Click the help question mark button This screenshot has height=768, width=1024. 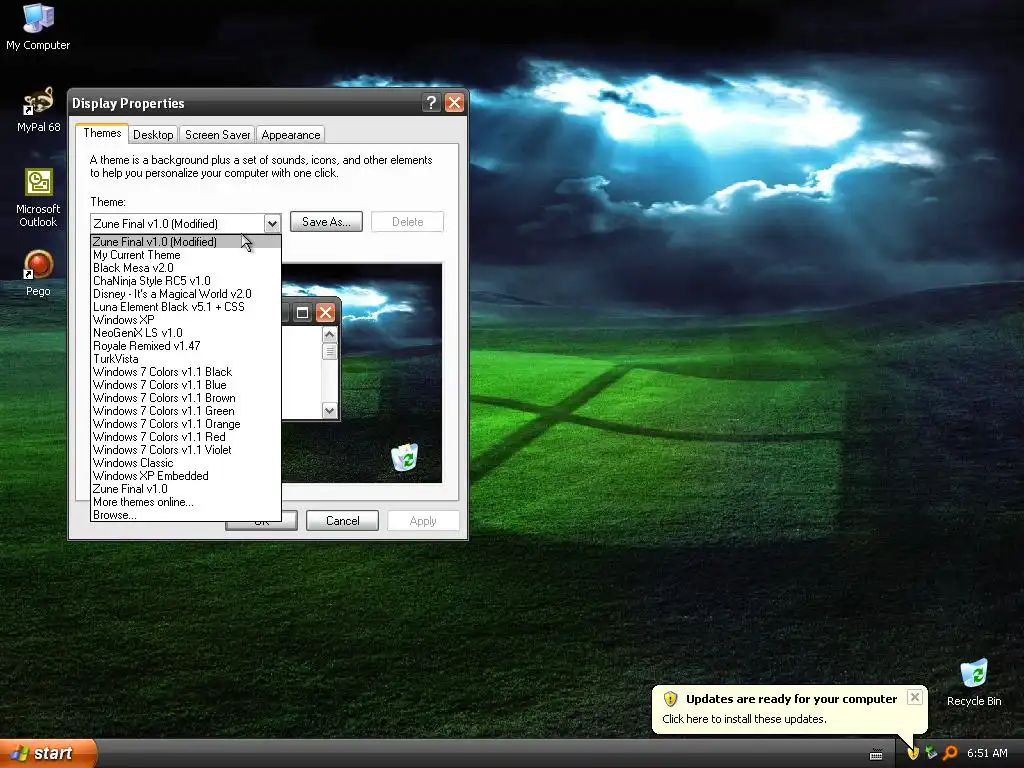pos(431,103)
